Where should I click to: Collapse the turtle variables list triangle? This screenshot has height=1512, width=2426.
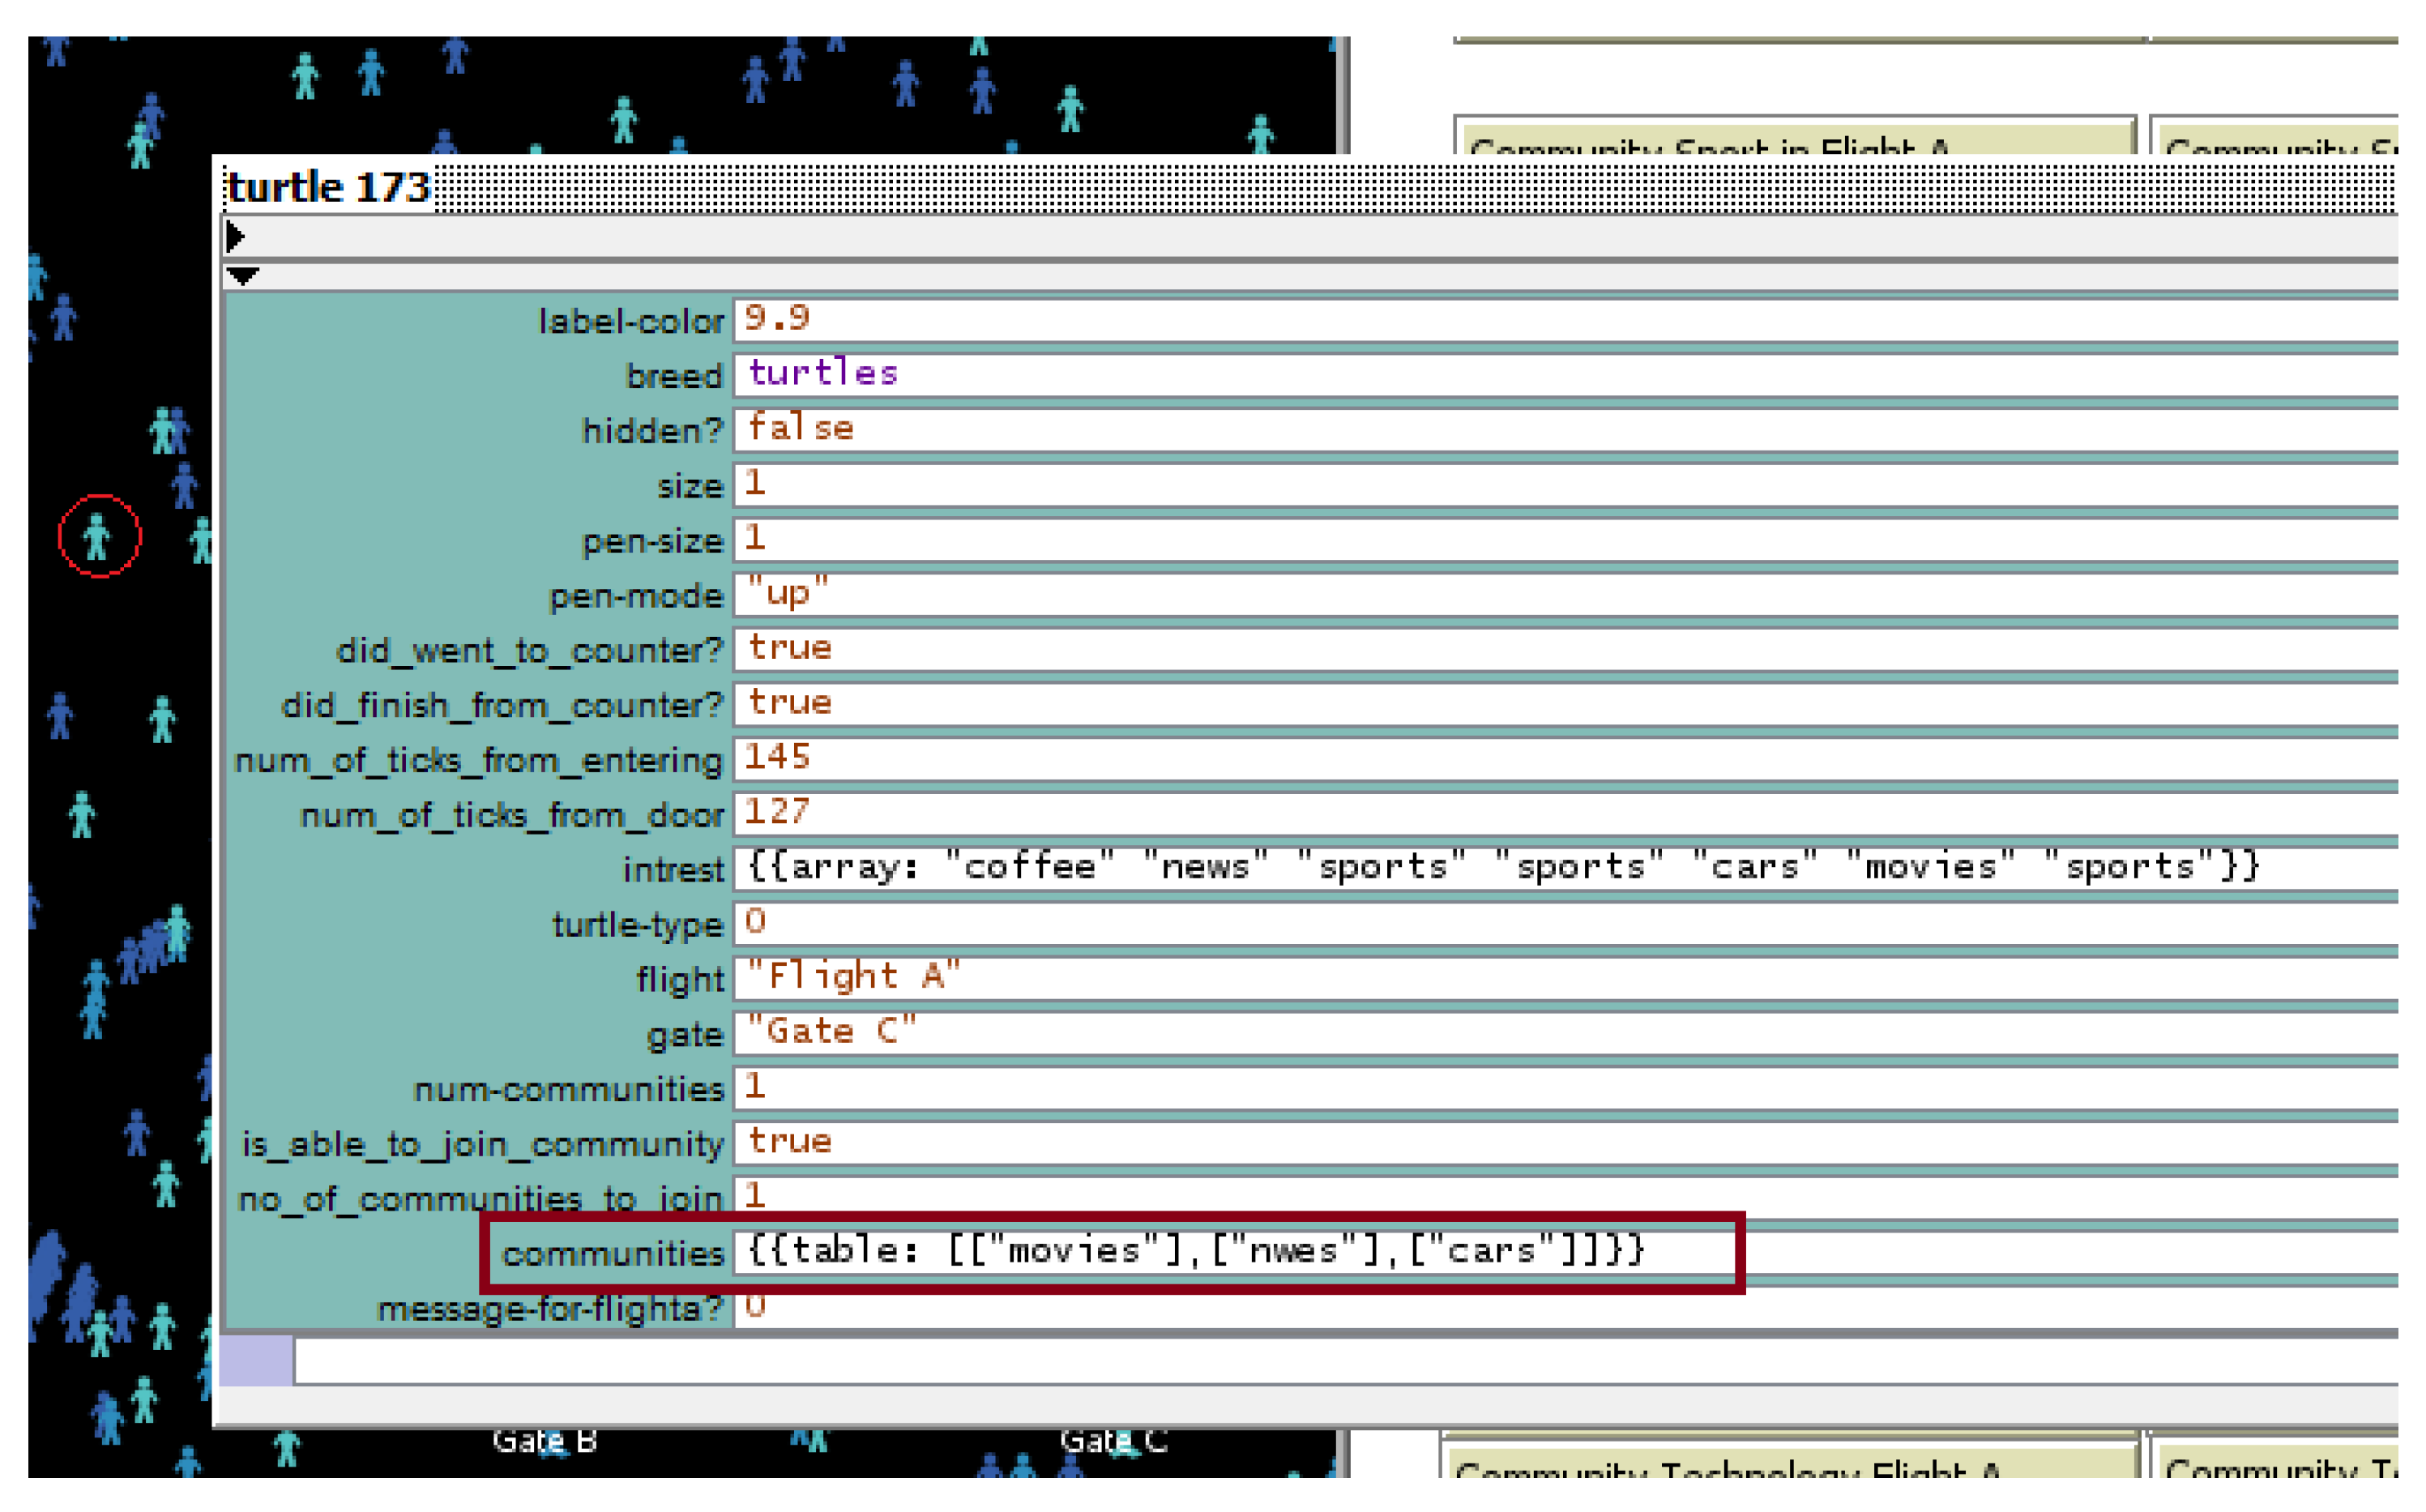coord(243,275)
